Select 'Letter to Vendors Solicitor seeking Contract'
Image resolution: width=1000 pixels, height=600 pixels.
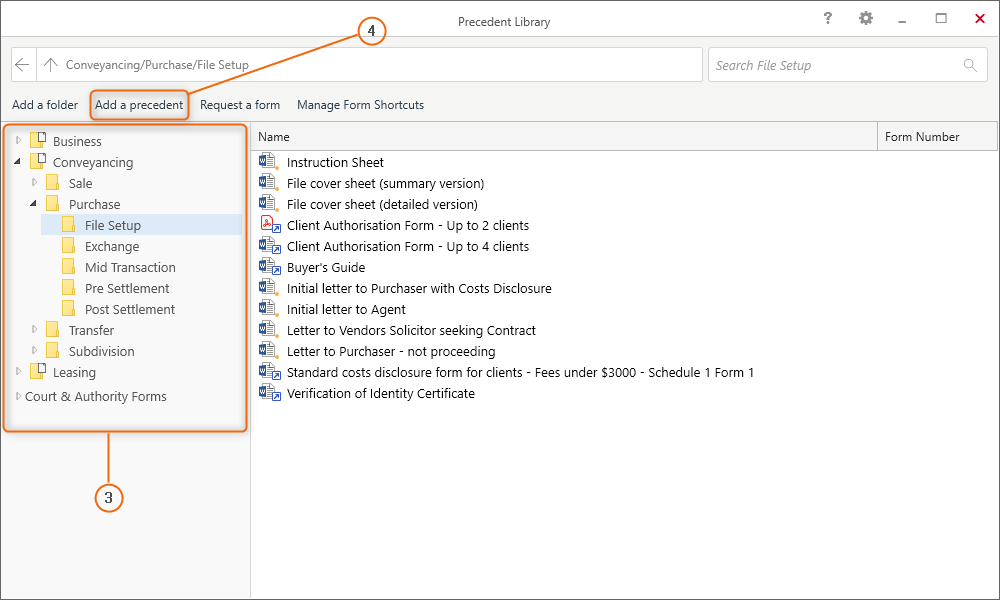coord(411,330)
